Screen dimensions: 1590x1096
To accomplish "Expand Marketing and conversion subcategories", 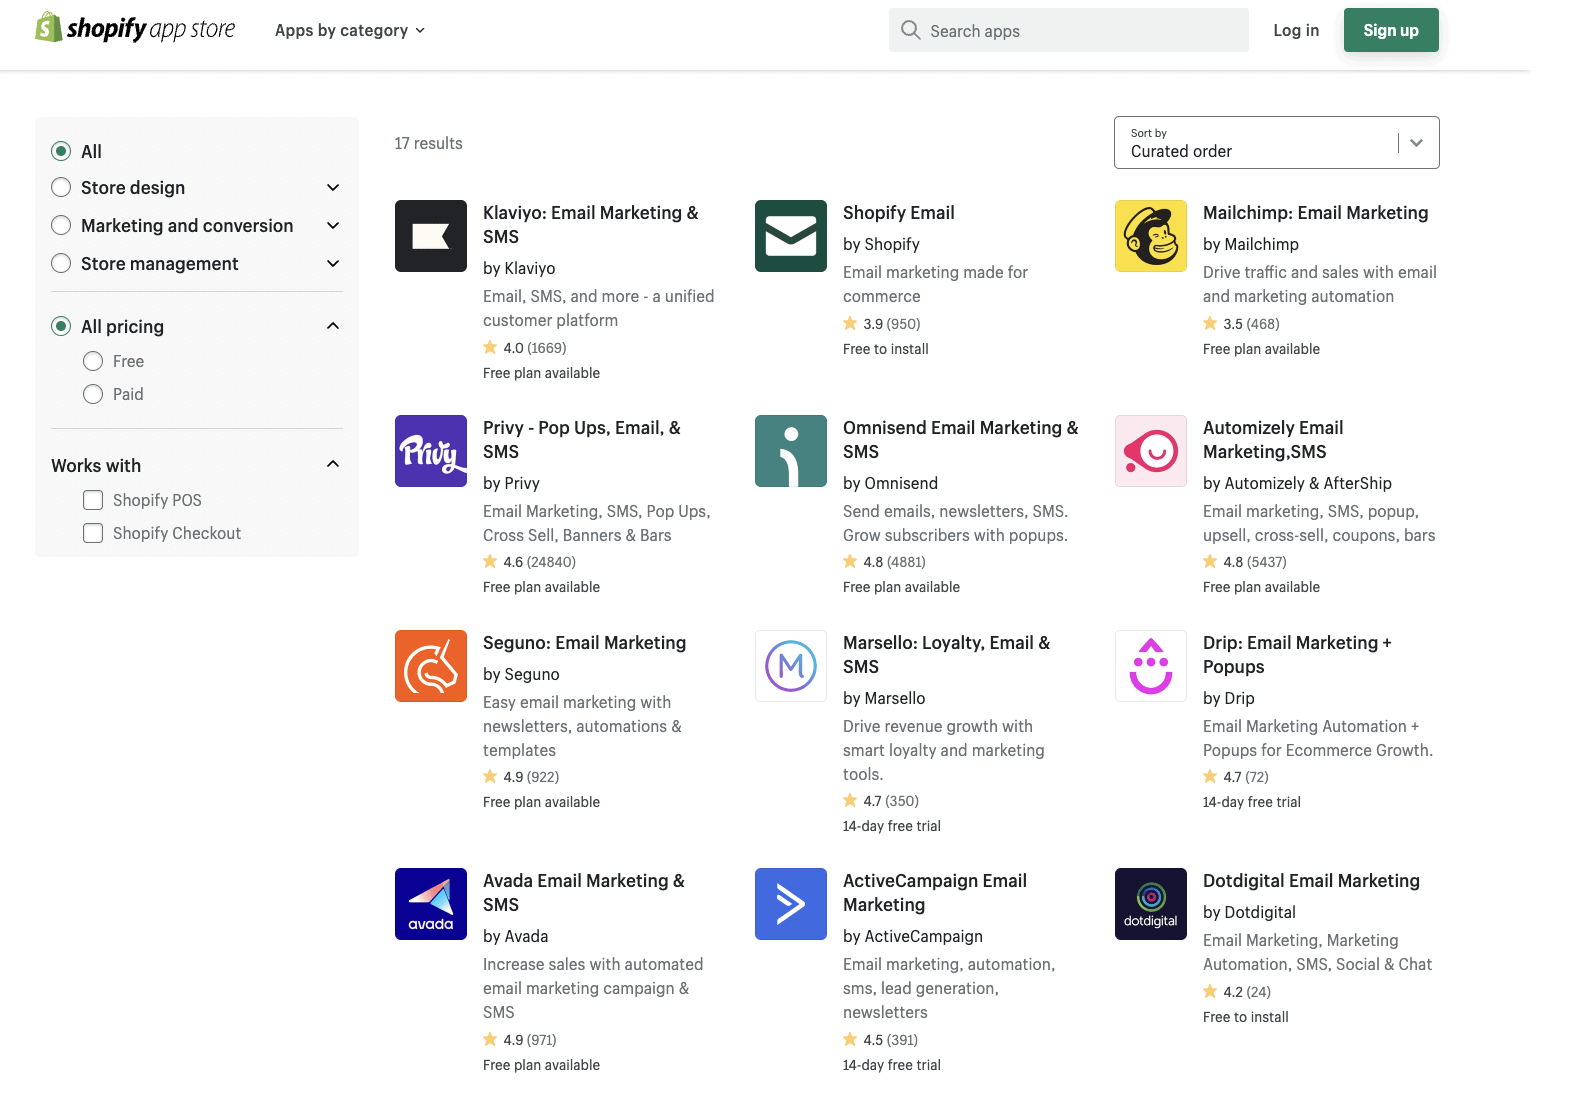I will [333, 225].
